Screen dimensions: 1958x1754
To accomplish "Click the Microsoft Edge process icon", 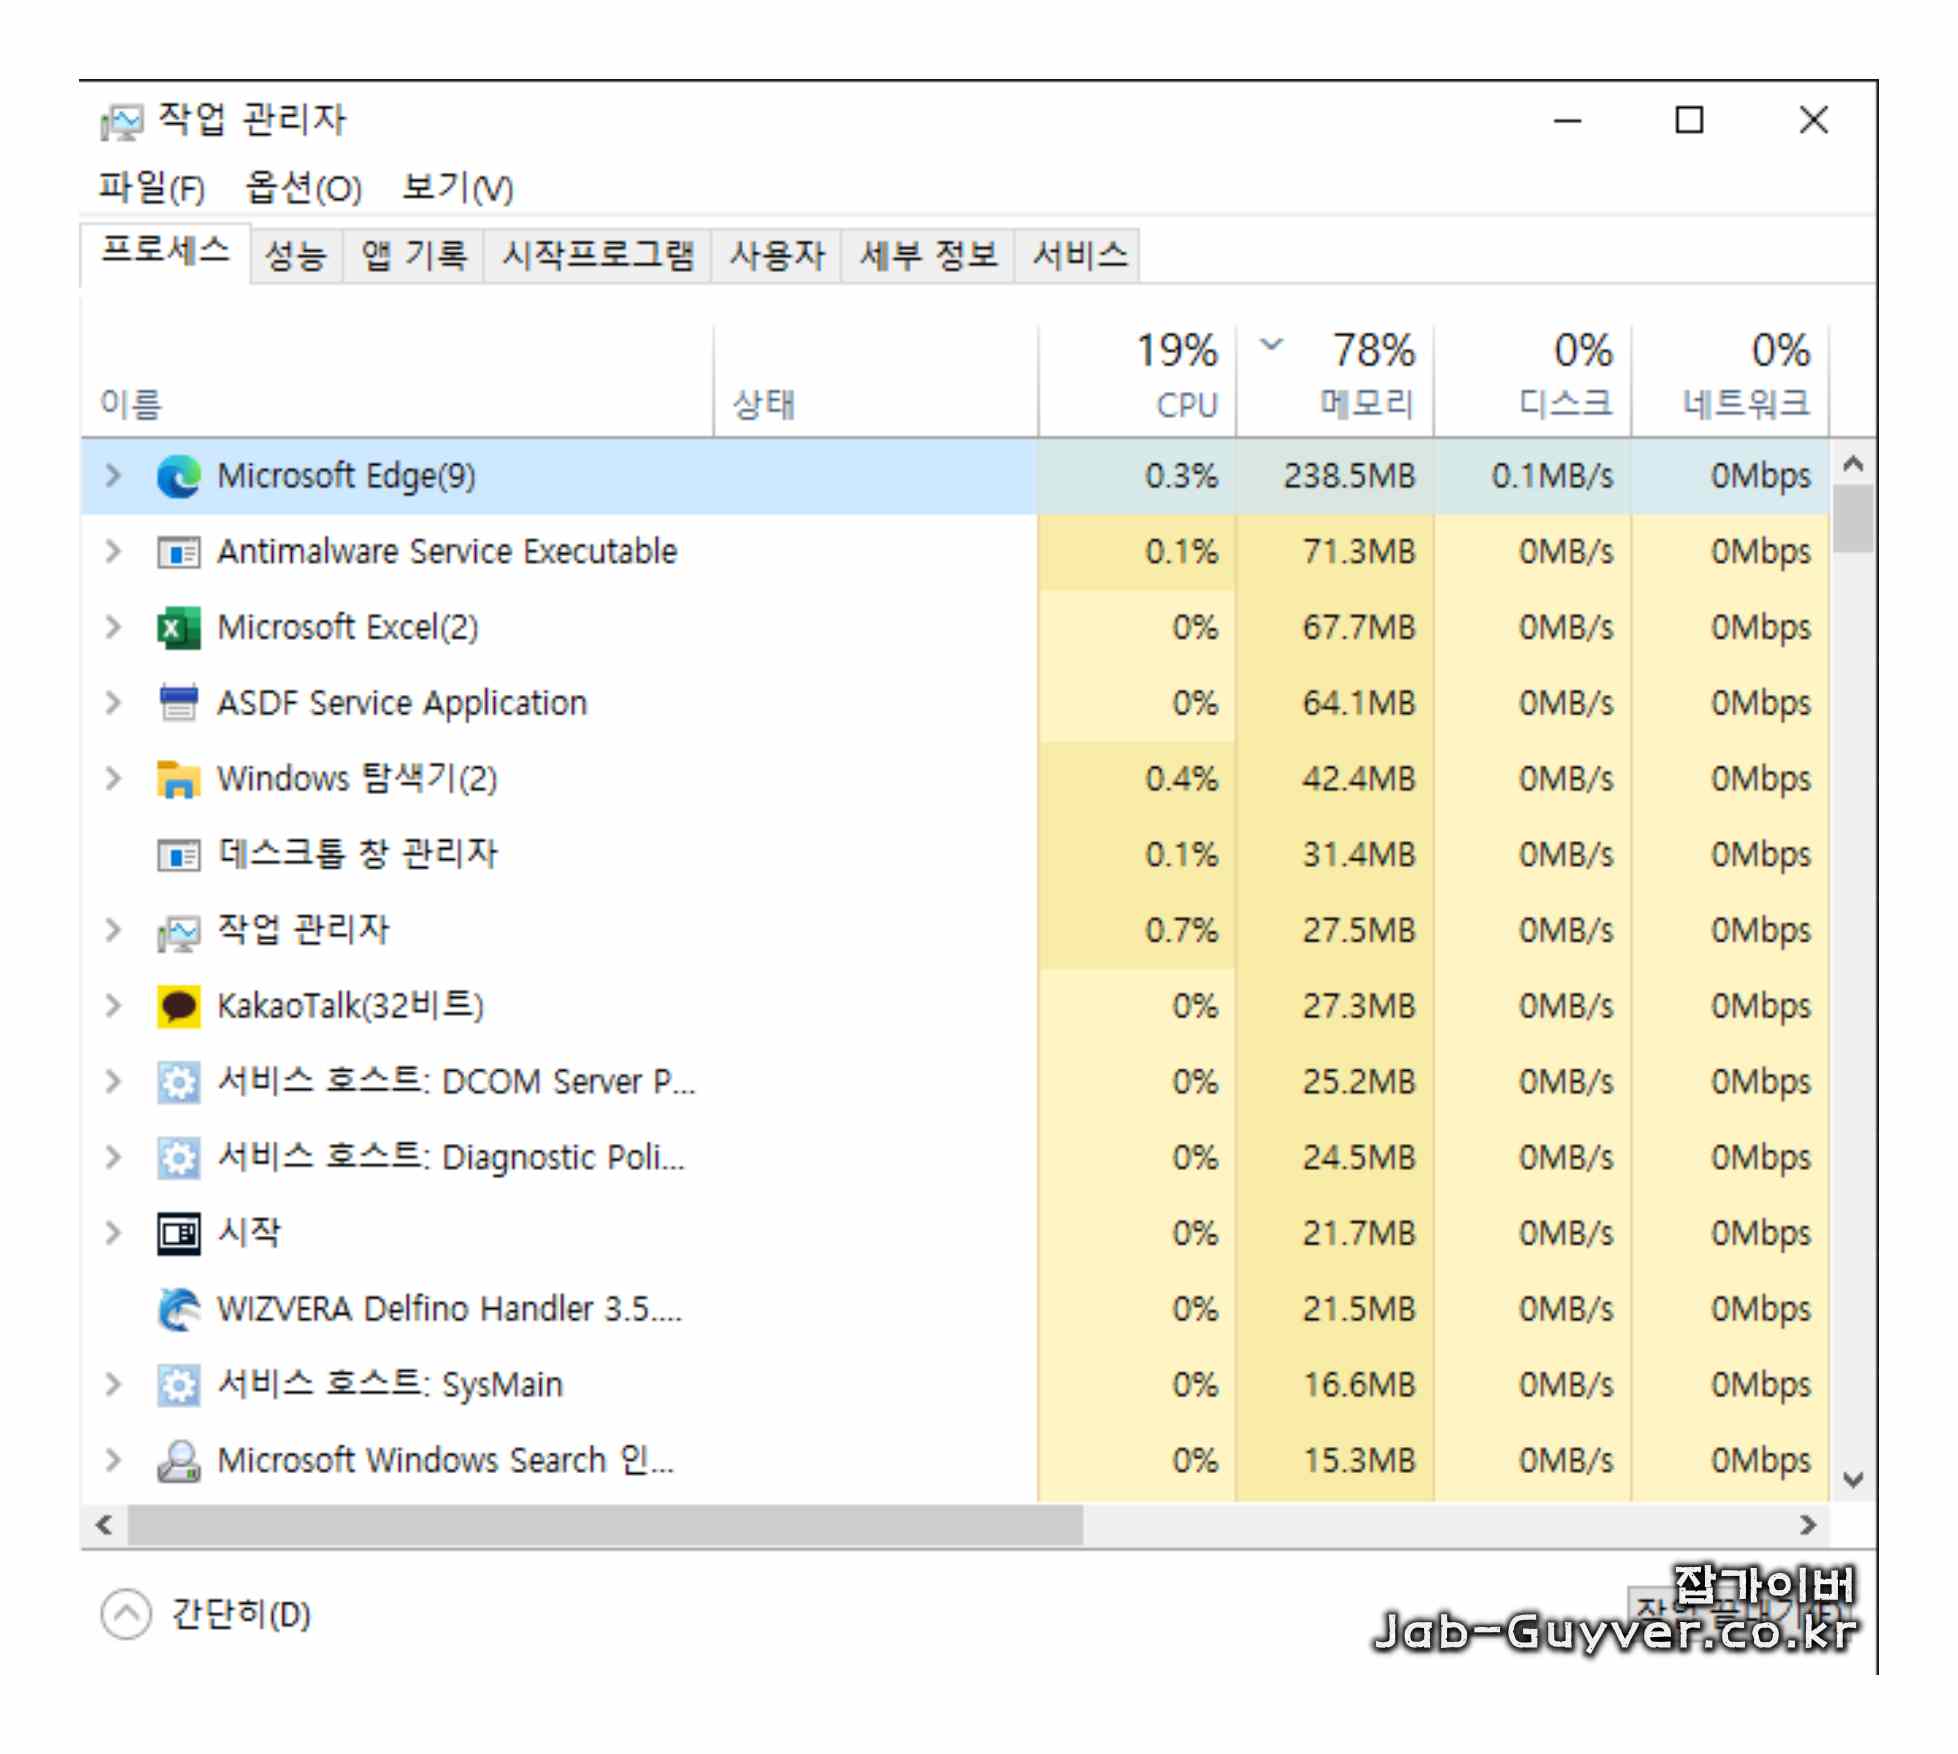I will pyautogui.click(x=179, y=476).
